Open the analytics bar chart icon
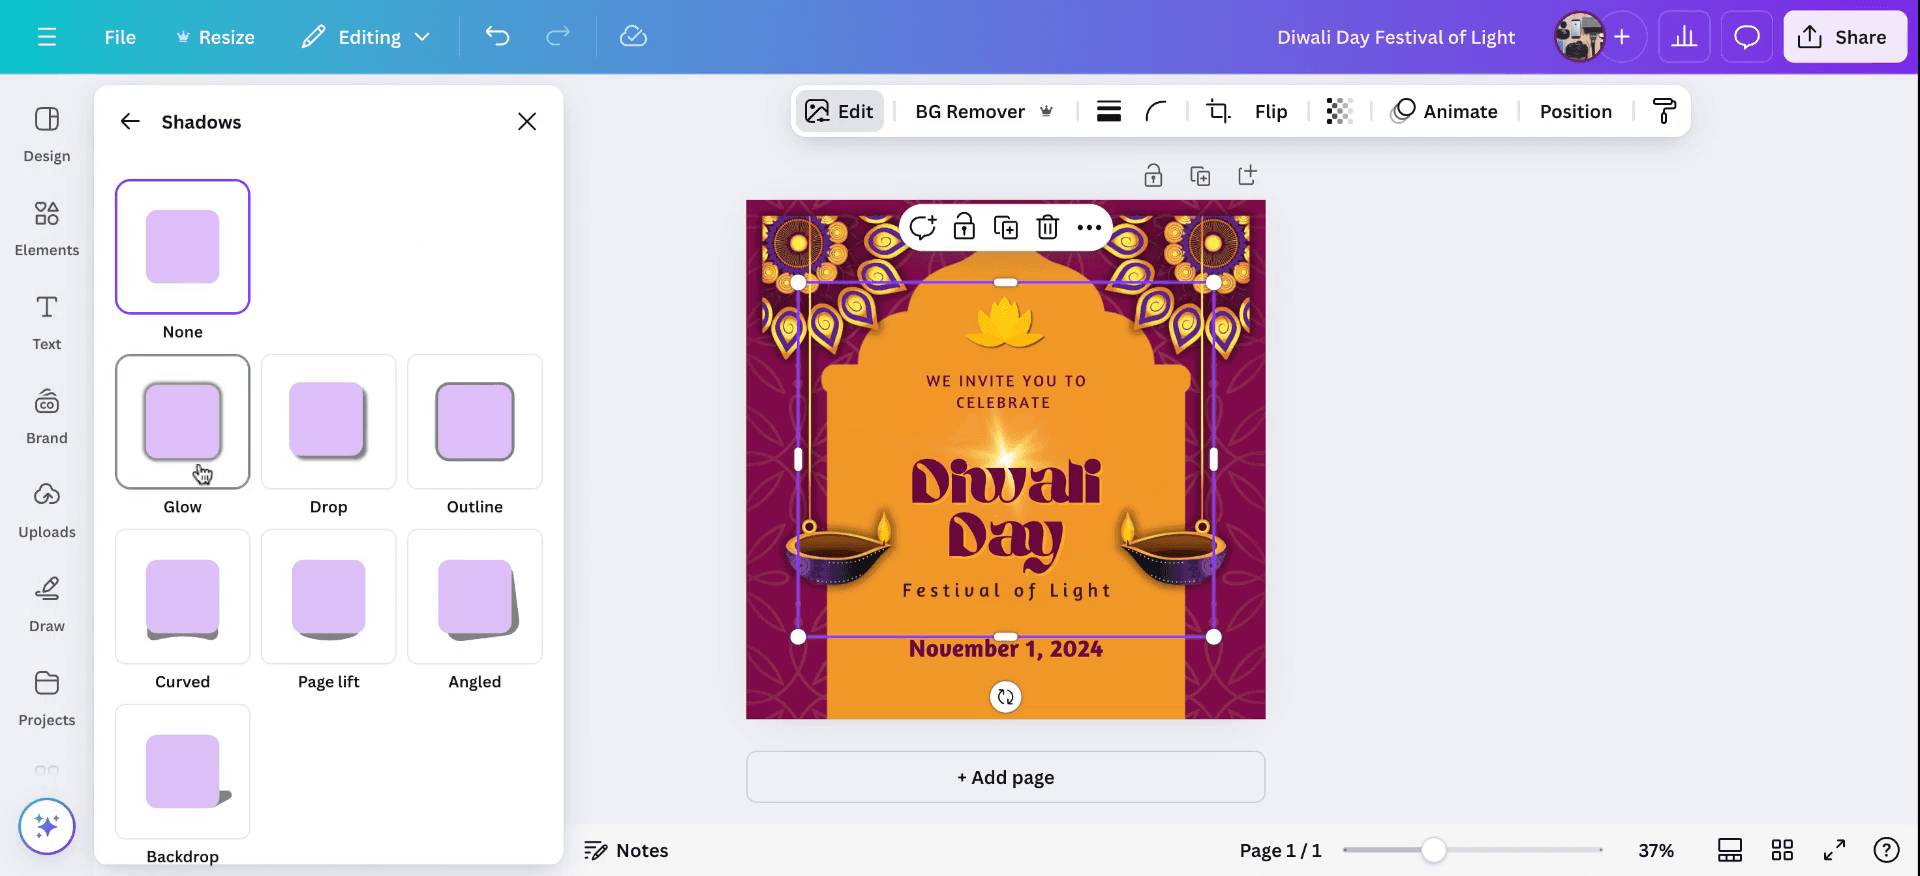 click(1684, 37)
